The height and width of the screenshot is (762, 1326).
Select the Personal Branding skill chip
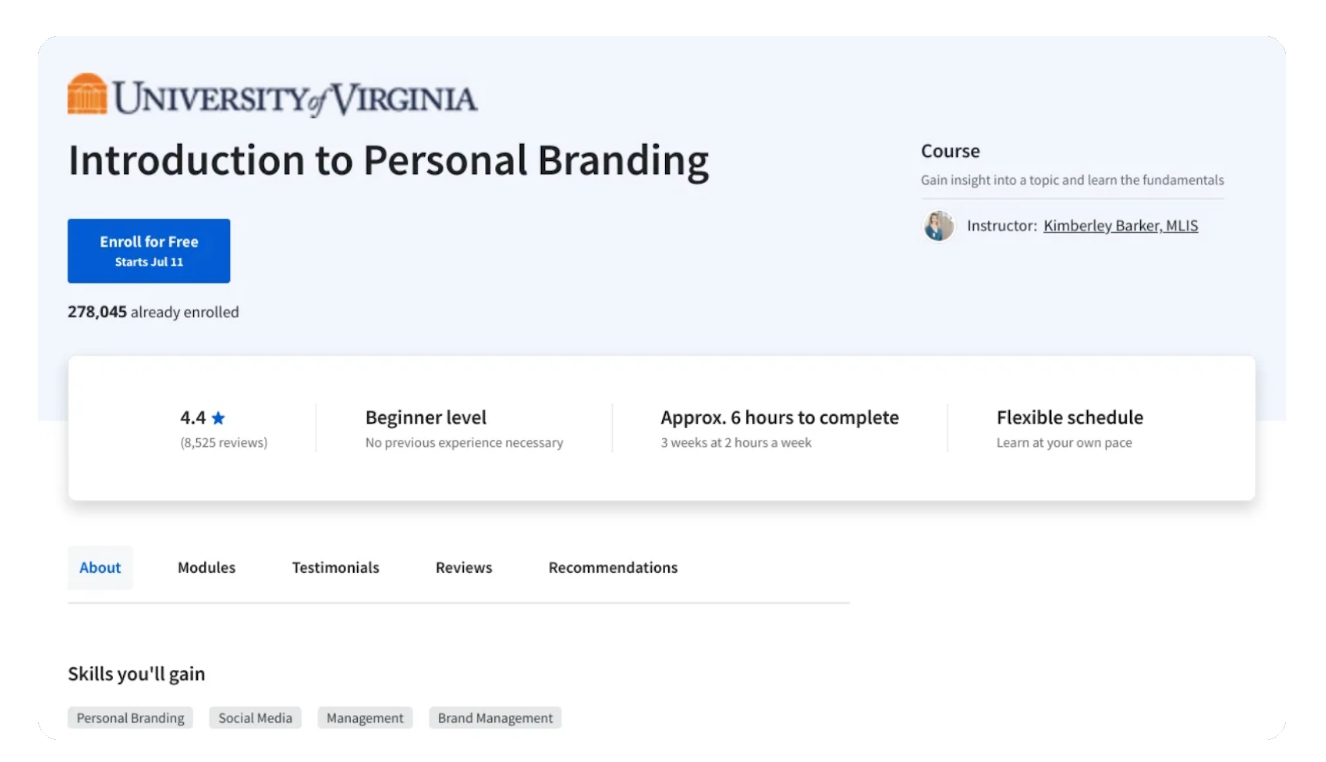tap(130, 717)
